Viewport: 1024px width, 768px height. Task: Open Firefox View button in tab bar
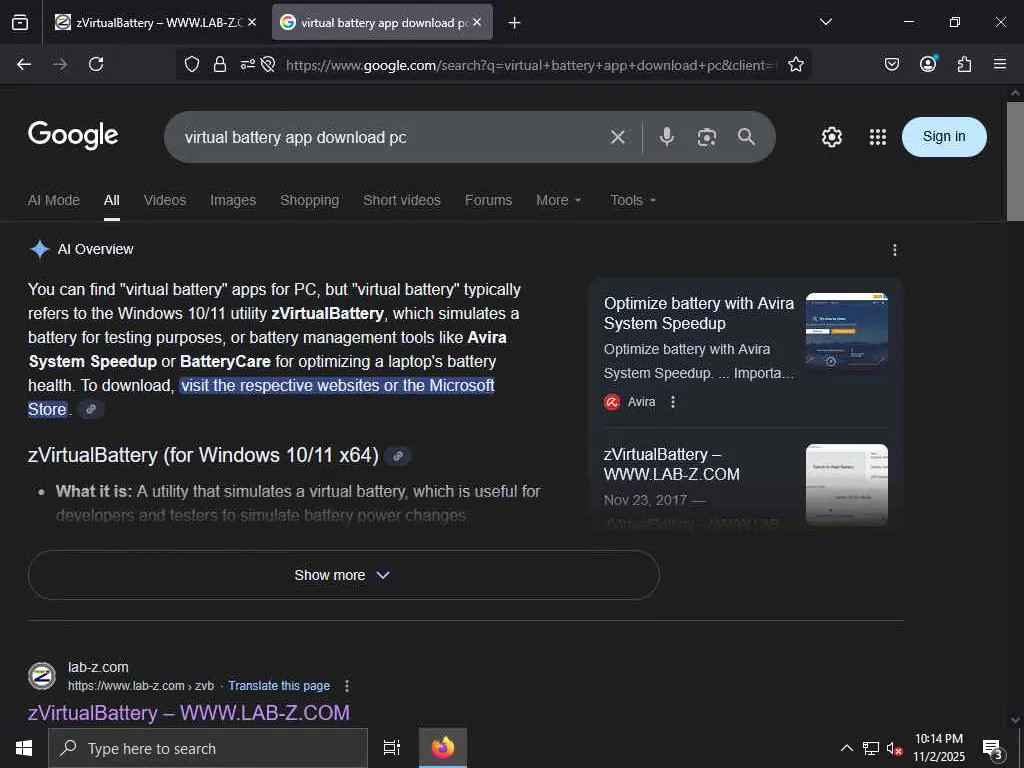coord(20,22)
